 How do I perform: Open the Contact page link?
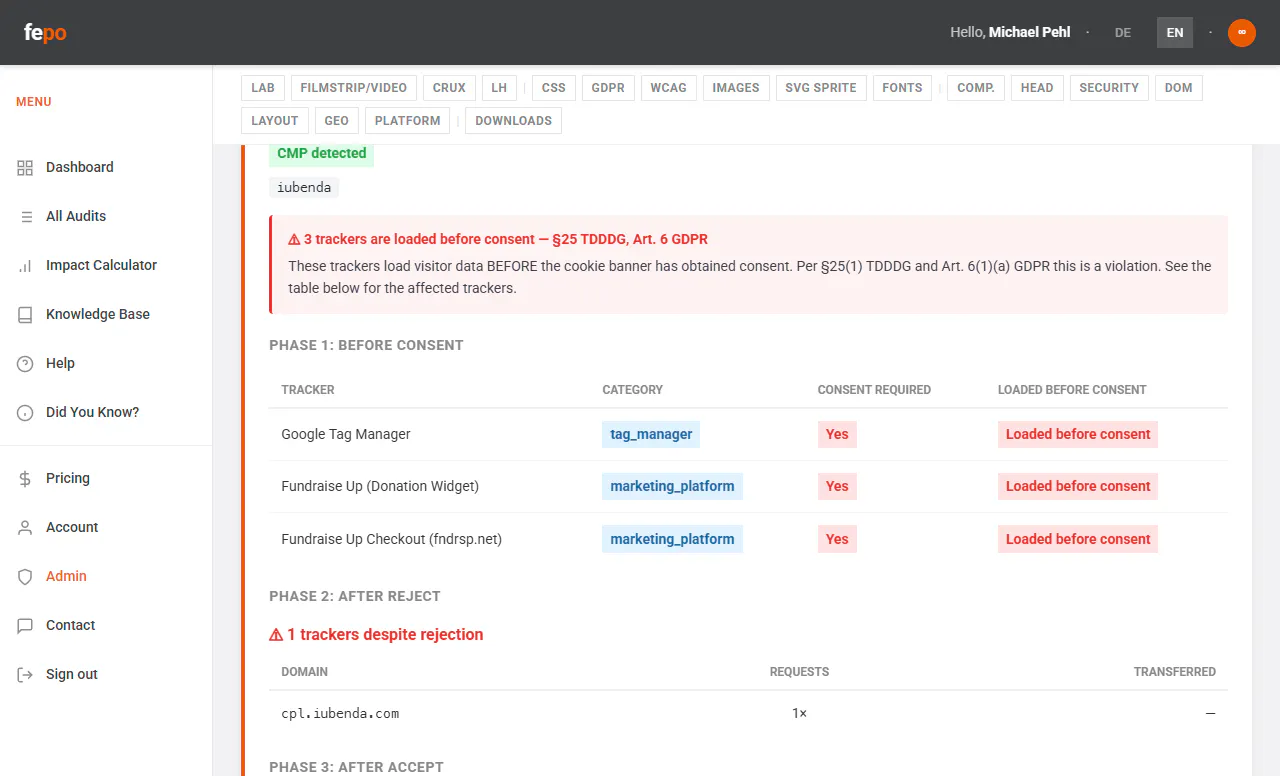point(71,626)
